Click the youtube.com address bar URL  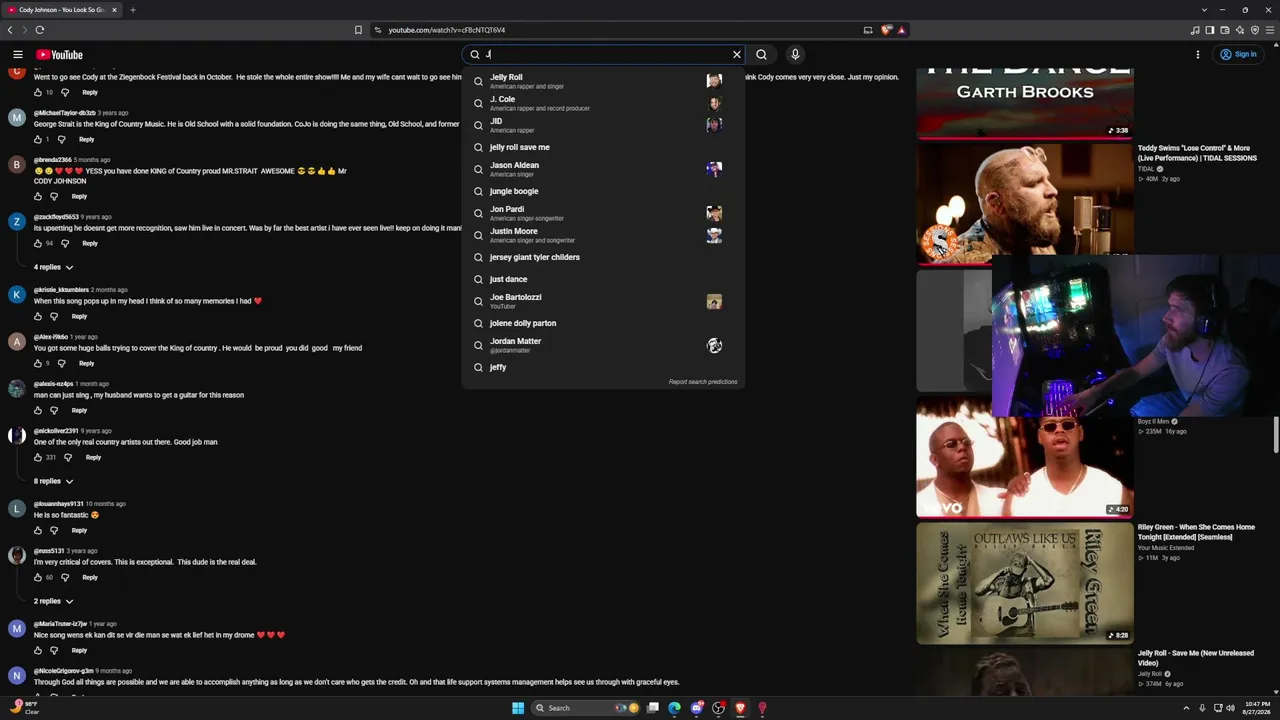(446, 30)
